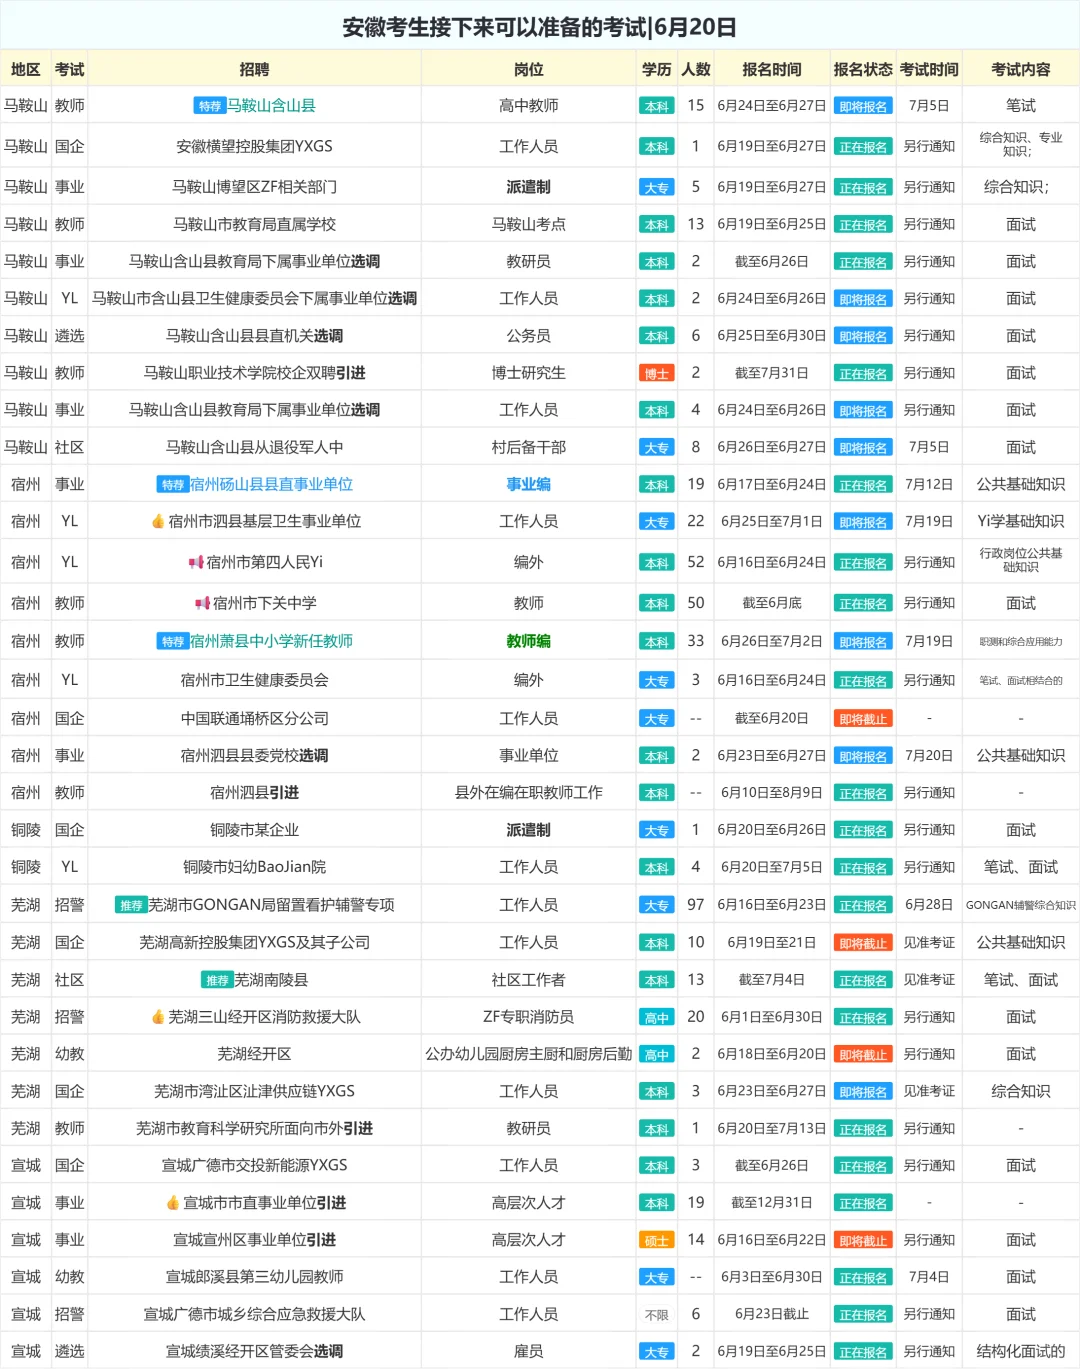
Task: Click the 社区工作者 position cell
Action: point(528,980)
